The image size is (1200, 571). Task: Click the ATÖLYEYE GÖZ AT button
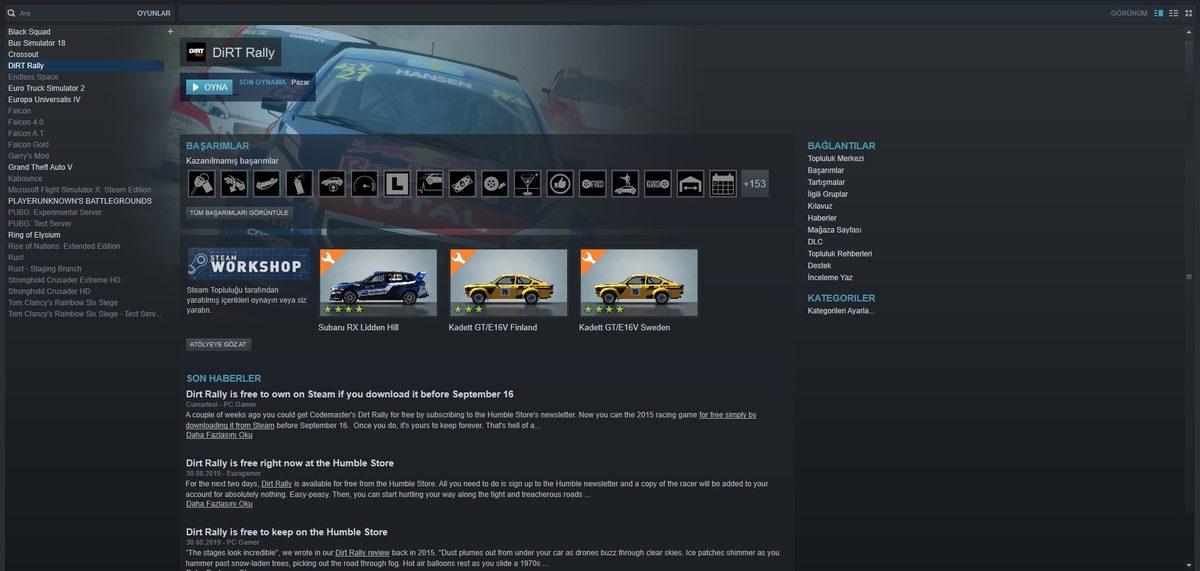tap(218, 344)
